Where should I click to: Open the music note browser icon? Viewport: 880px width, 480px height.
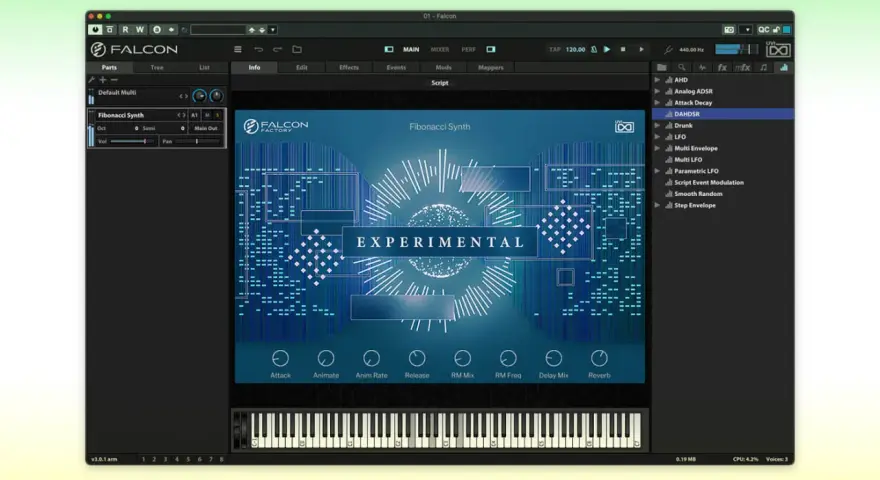763,67
